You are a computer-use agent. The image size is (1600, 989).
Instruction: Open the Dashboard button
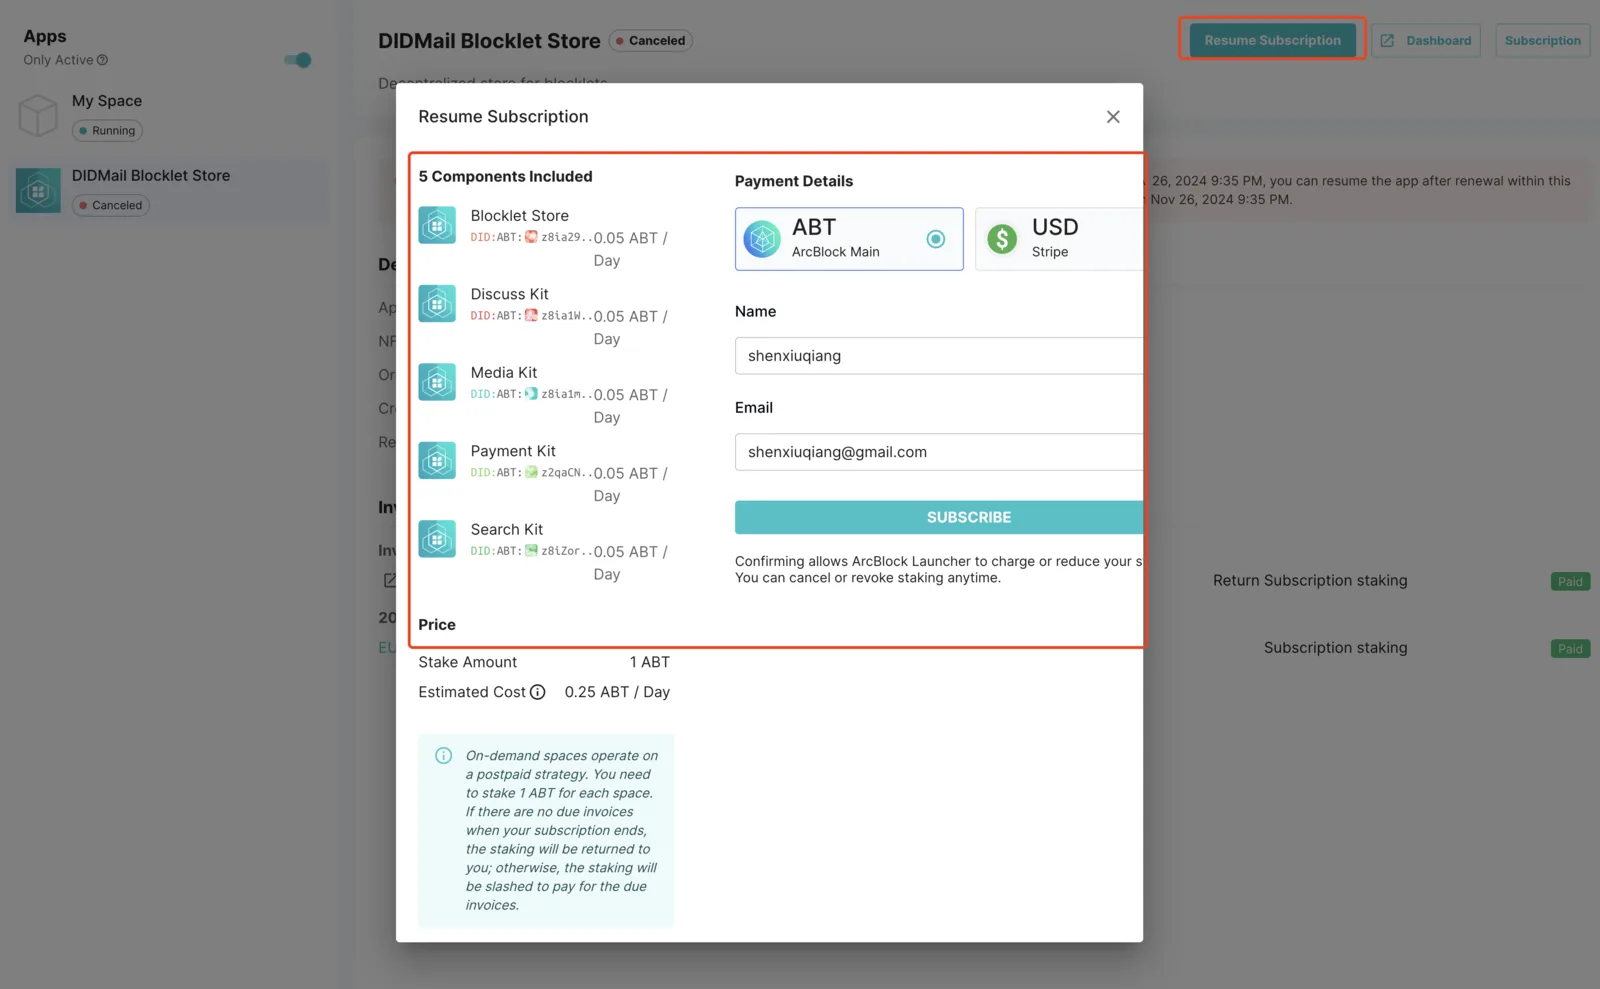tap(1426, 40)
